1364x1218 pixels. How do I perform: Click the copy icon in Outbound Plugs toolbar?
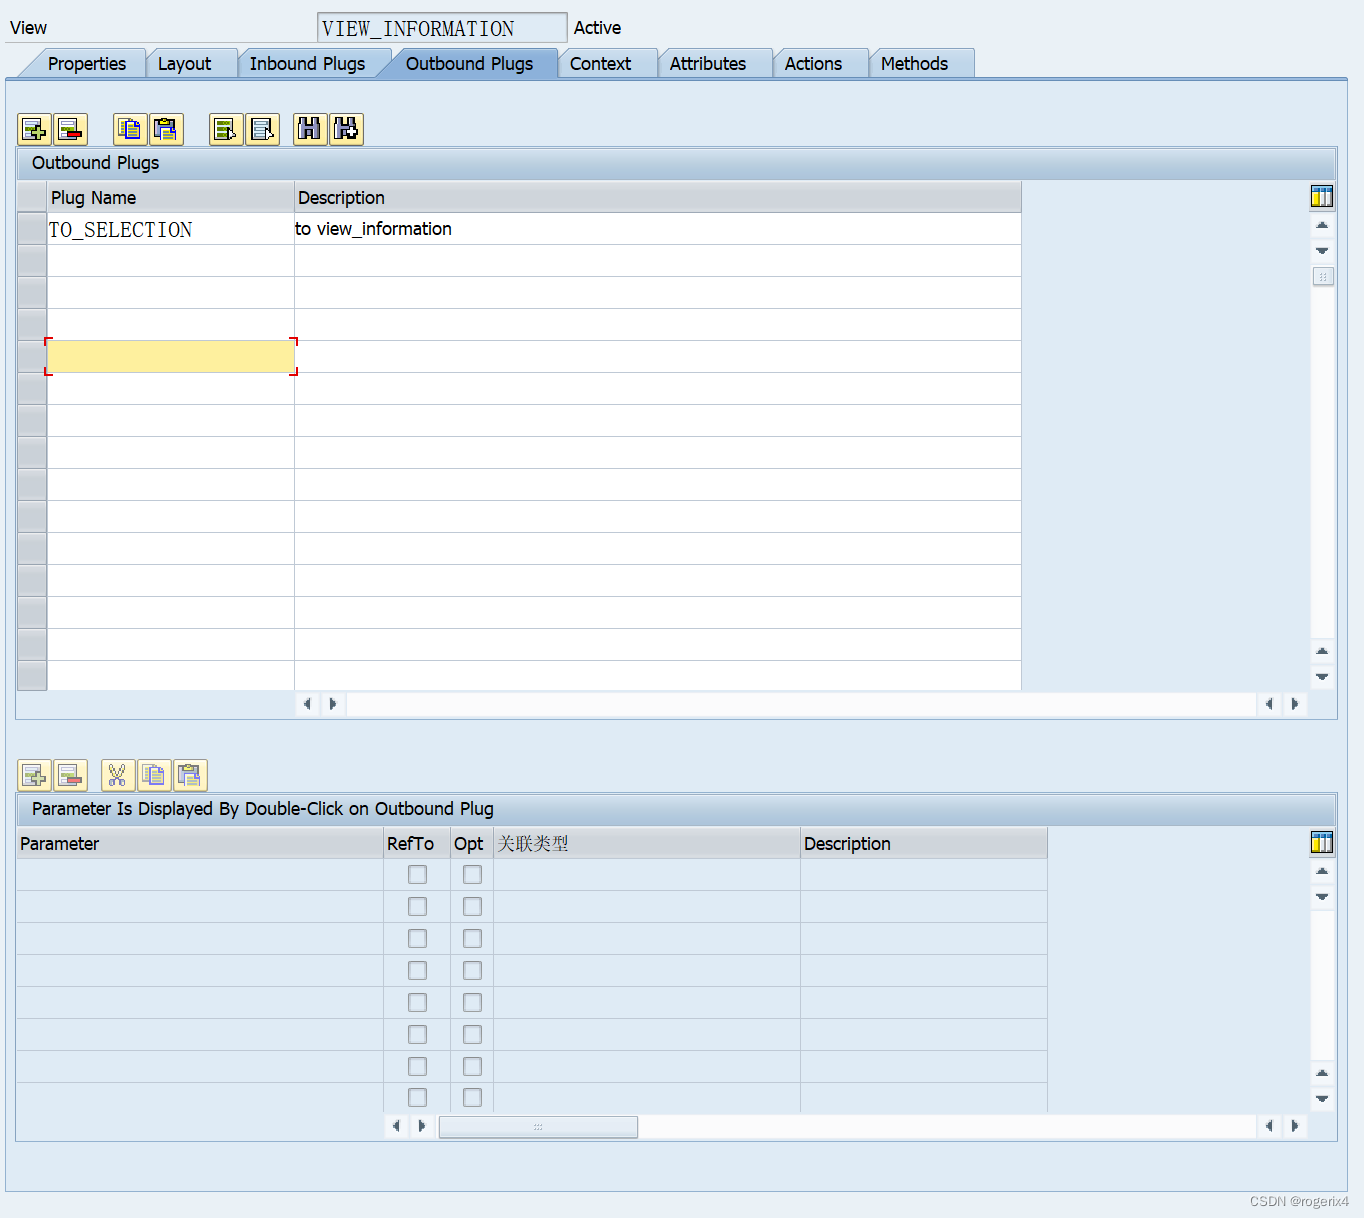coord(130,129)
